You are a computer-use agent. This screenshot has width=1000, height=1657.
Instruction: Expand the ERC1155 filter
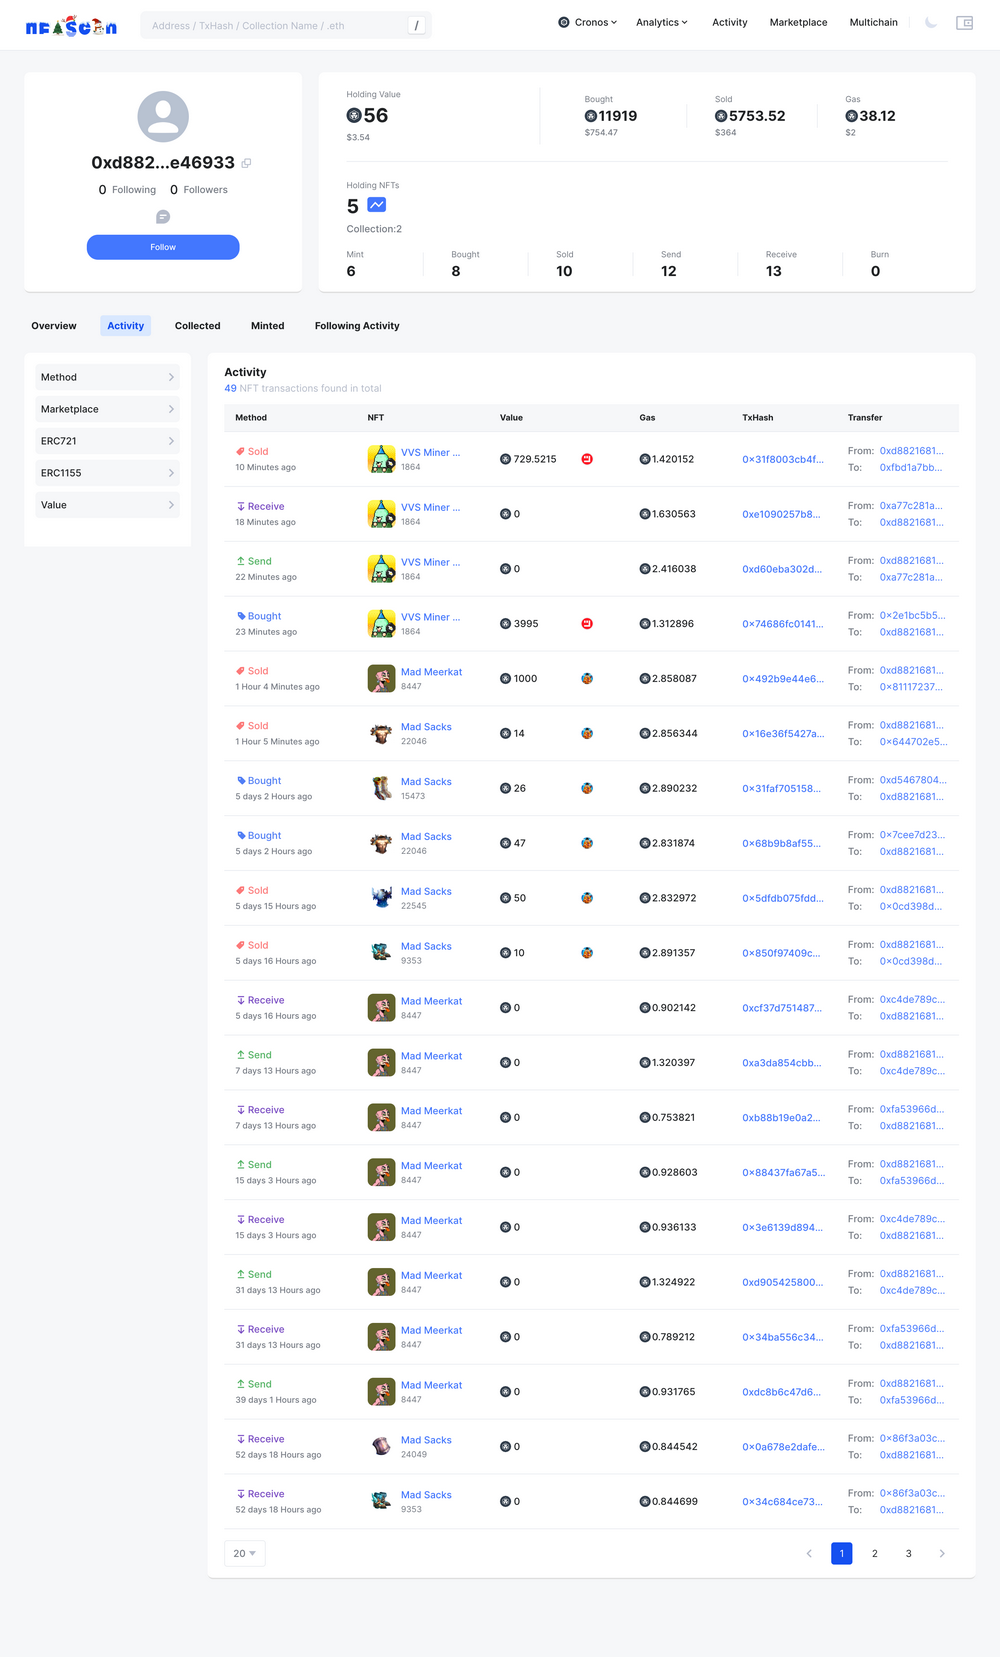click(x=107, y=473)
